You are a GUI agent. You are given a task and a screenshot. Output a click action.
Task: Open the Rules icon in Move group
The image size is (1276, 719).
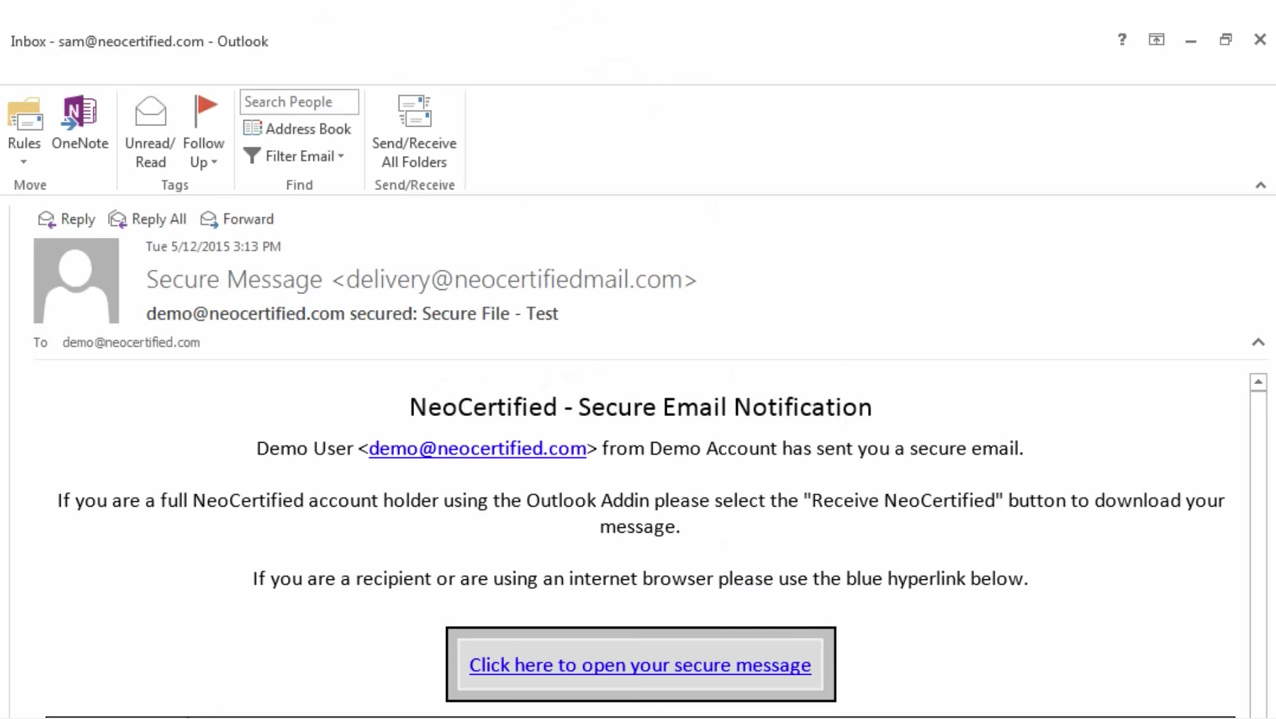tap(24, 114)
